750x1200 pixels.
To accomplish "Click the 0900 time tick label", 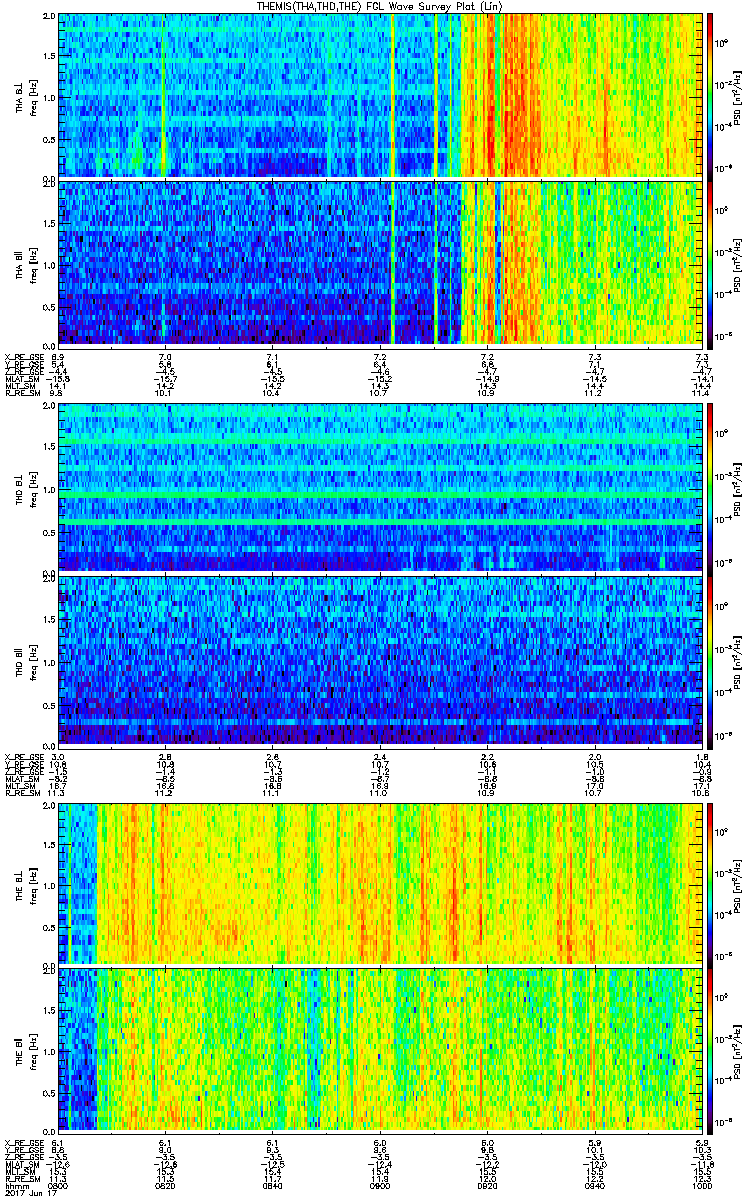I will pyautogui.click(x=379, y=1184).
